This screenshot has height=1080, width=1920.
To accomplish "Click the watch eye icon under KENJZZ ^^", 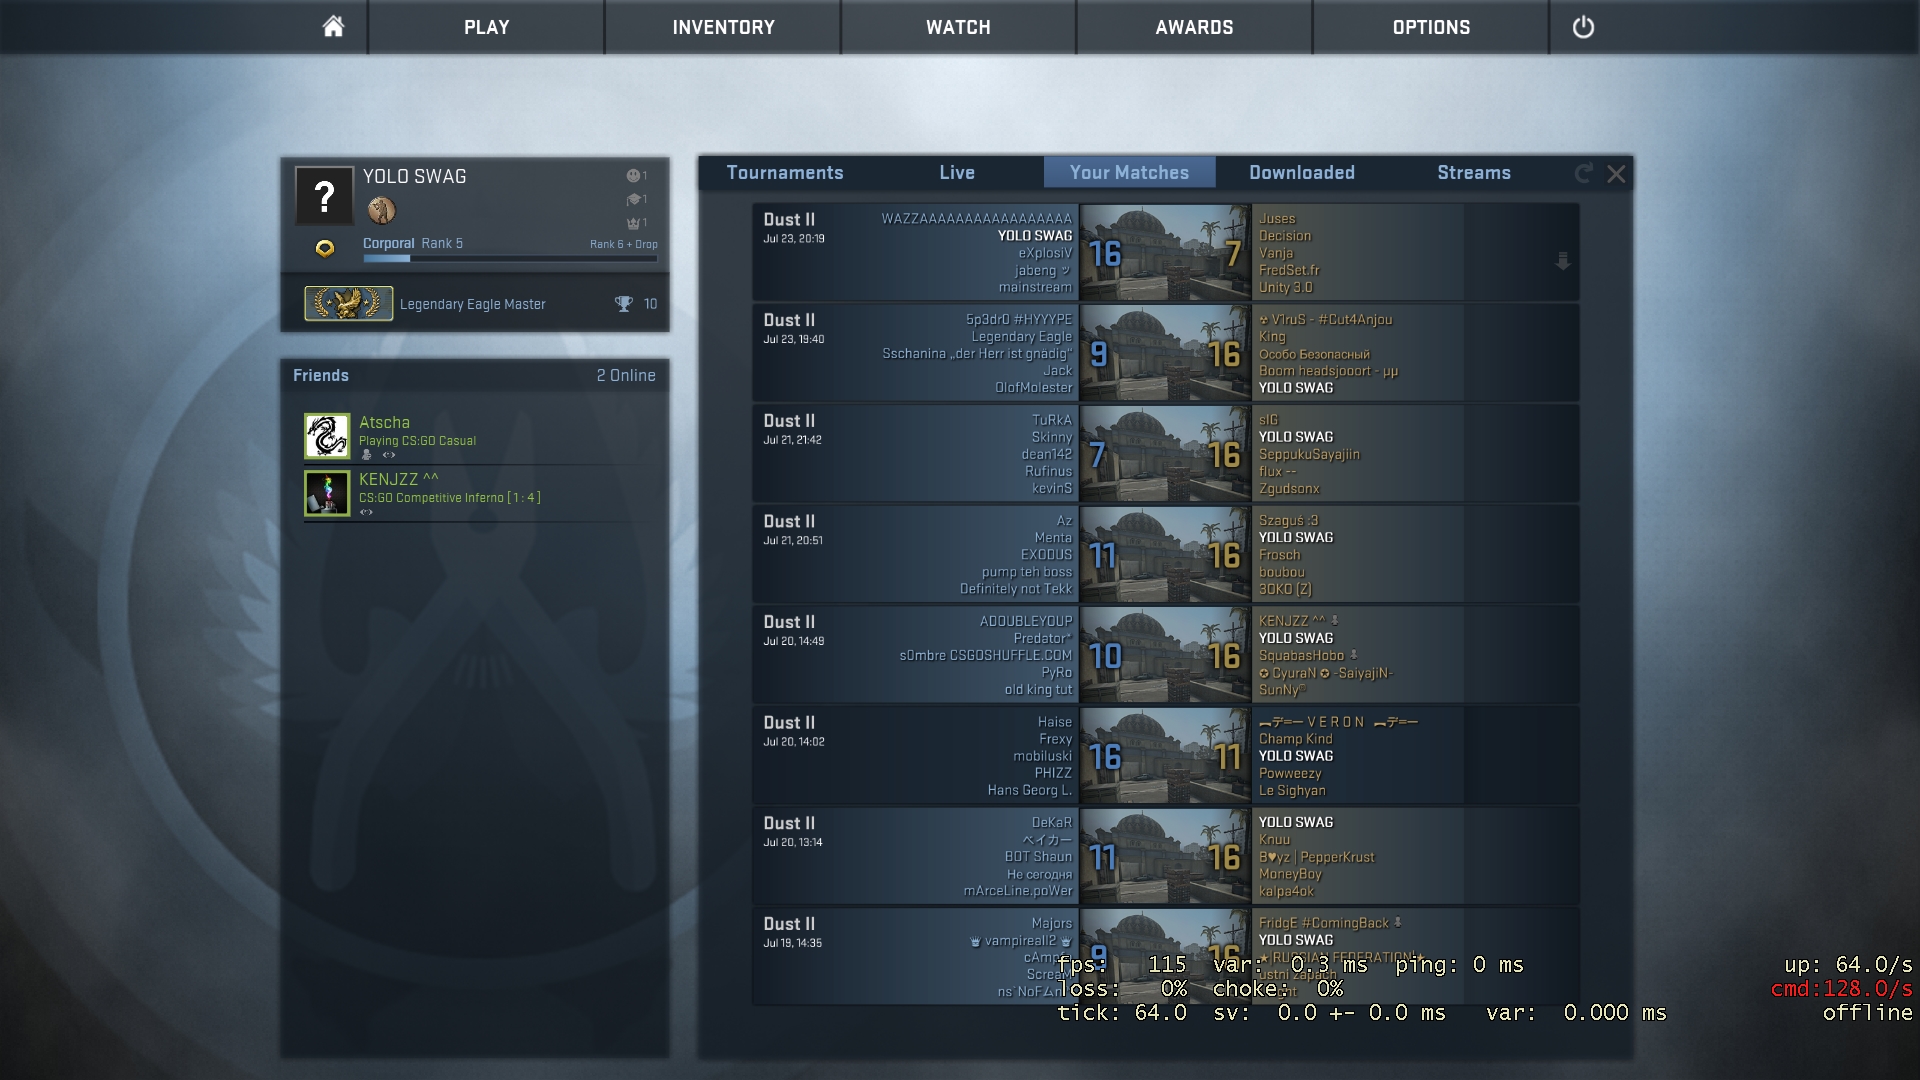I will pyautogui.click(x=366, y=512).
